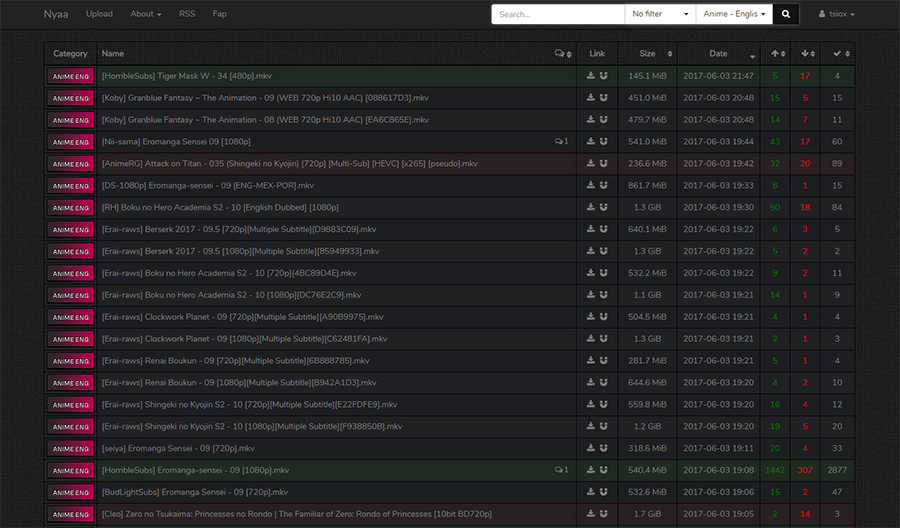
Task: Open the RSS feed link
Action: [x=187, y=14]
